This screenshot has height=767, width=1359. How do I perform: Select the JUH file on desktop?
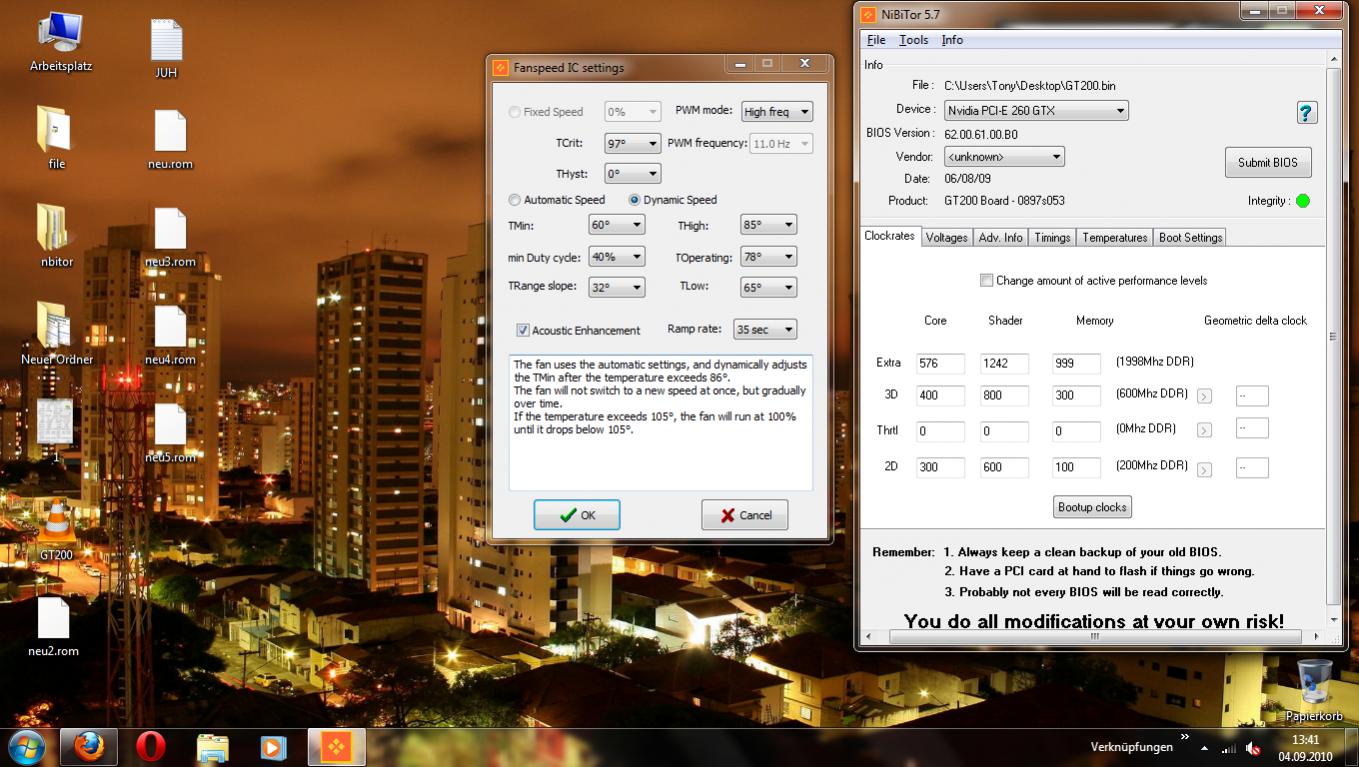(x=167, y=47)
